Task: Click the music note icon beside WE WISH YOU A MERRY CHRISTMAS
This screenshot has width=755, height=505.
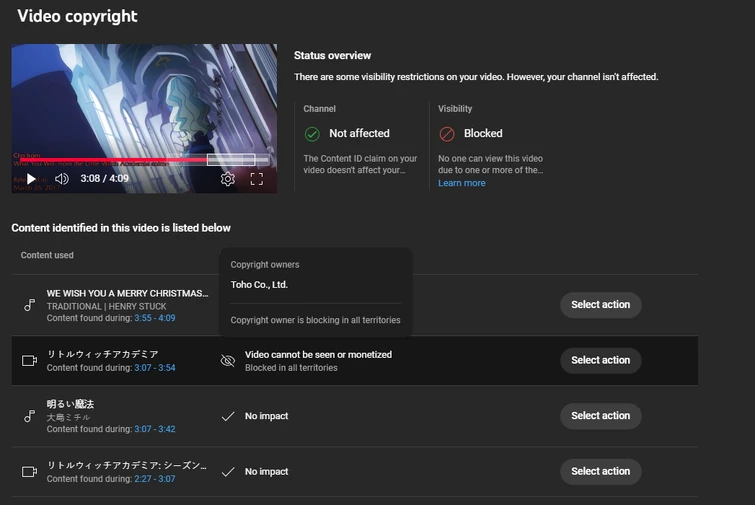Action: pyautogui.click(x=30, y=305)
